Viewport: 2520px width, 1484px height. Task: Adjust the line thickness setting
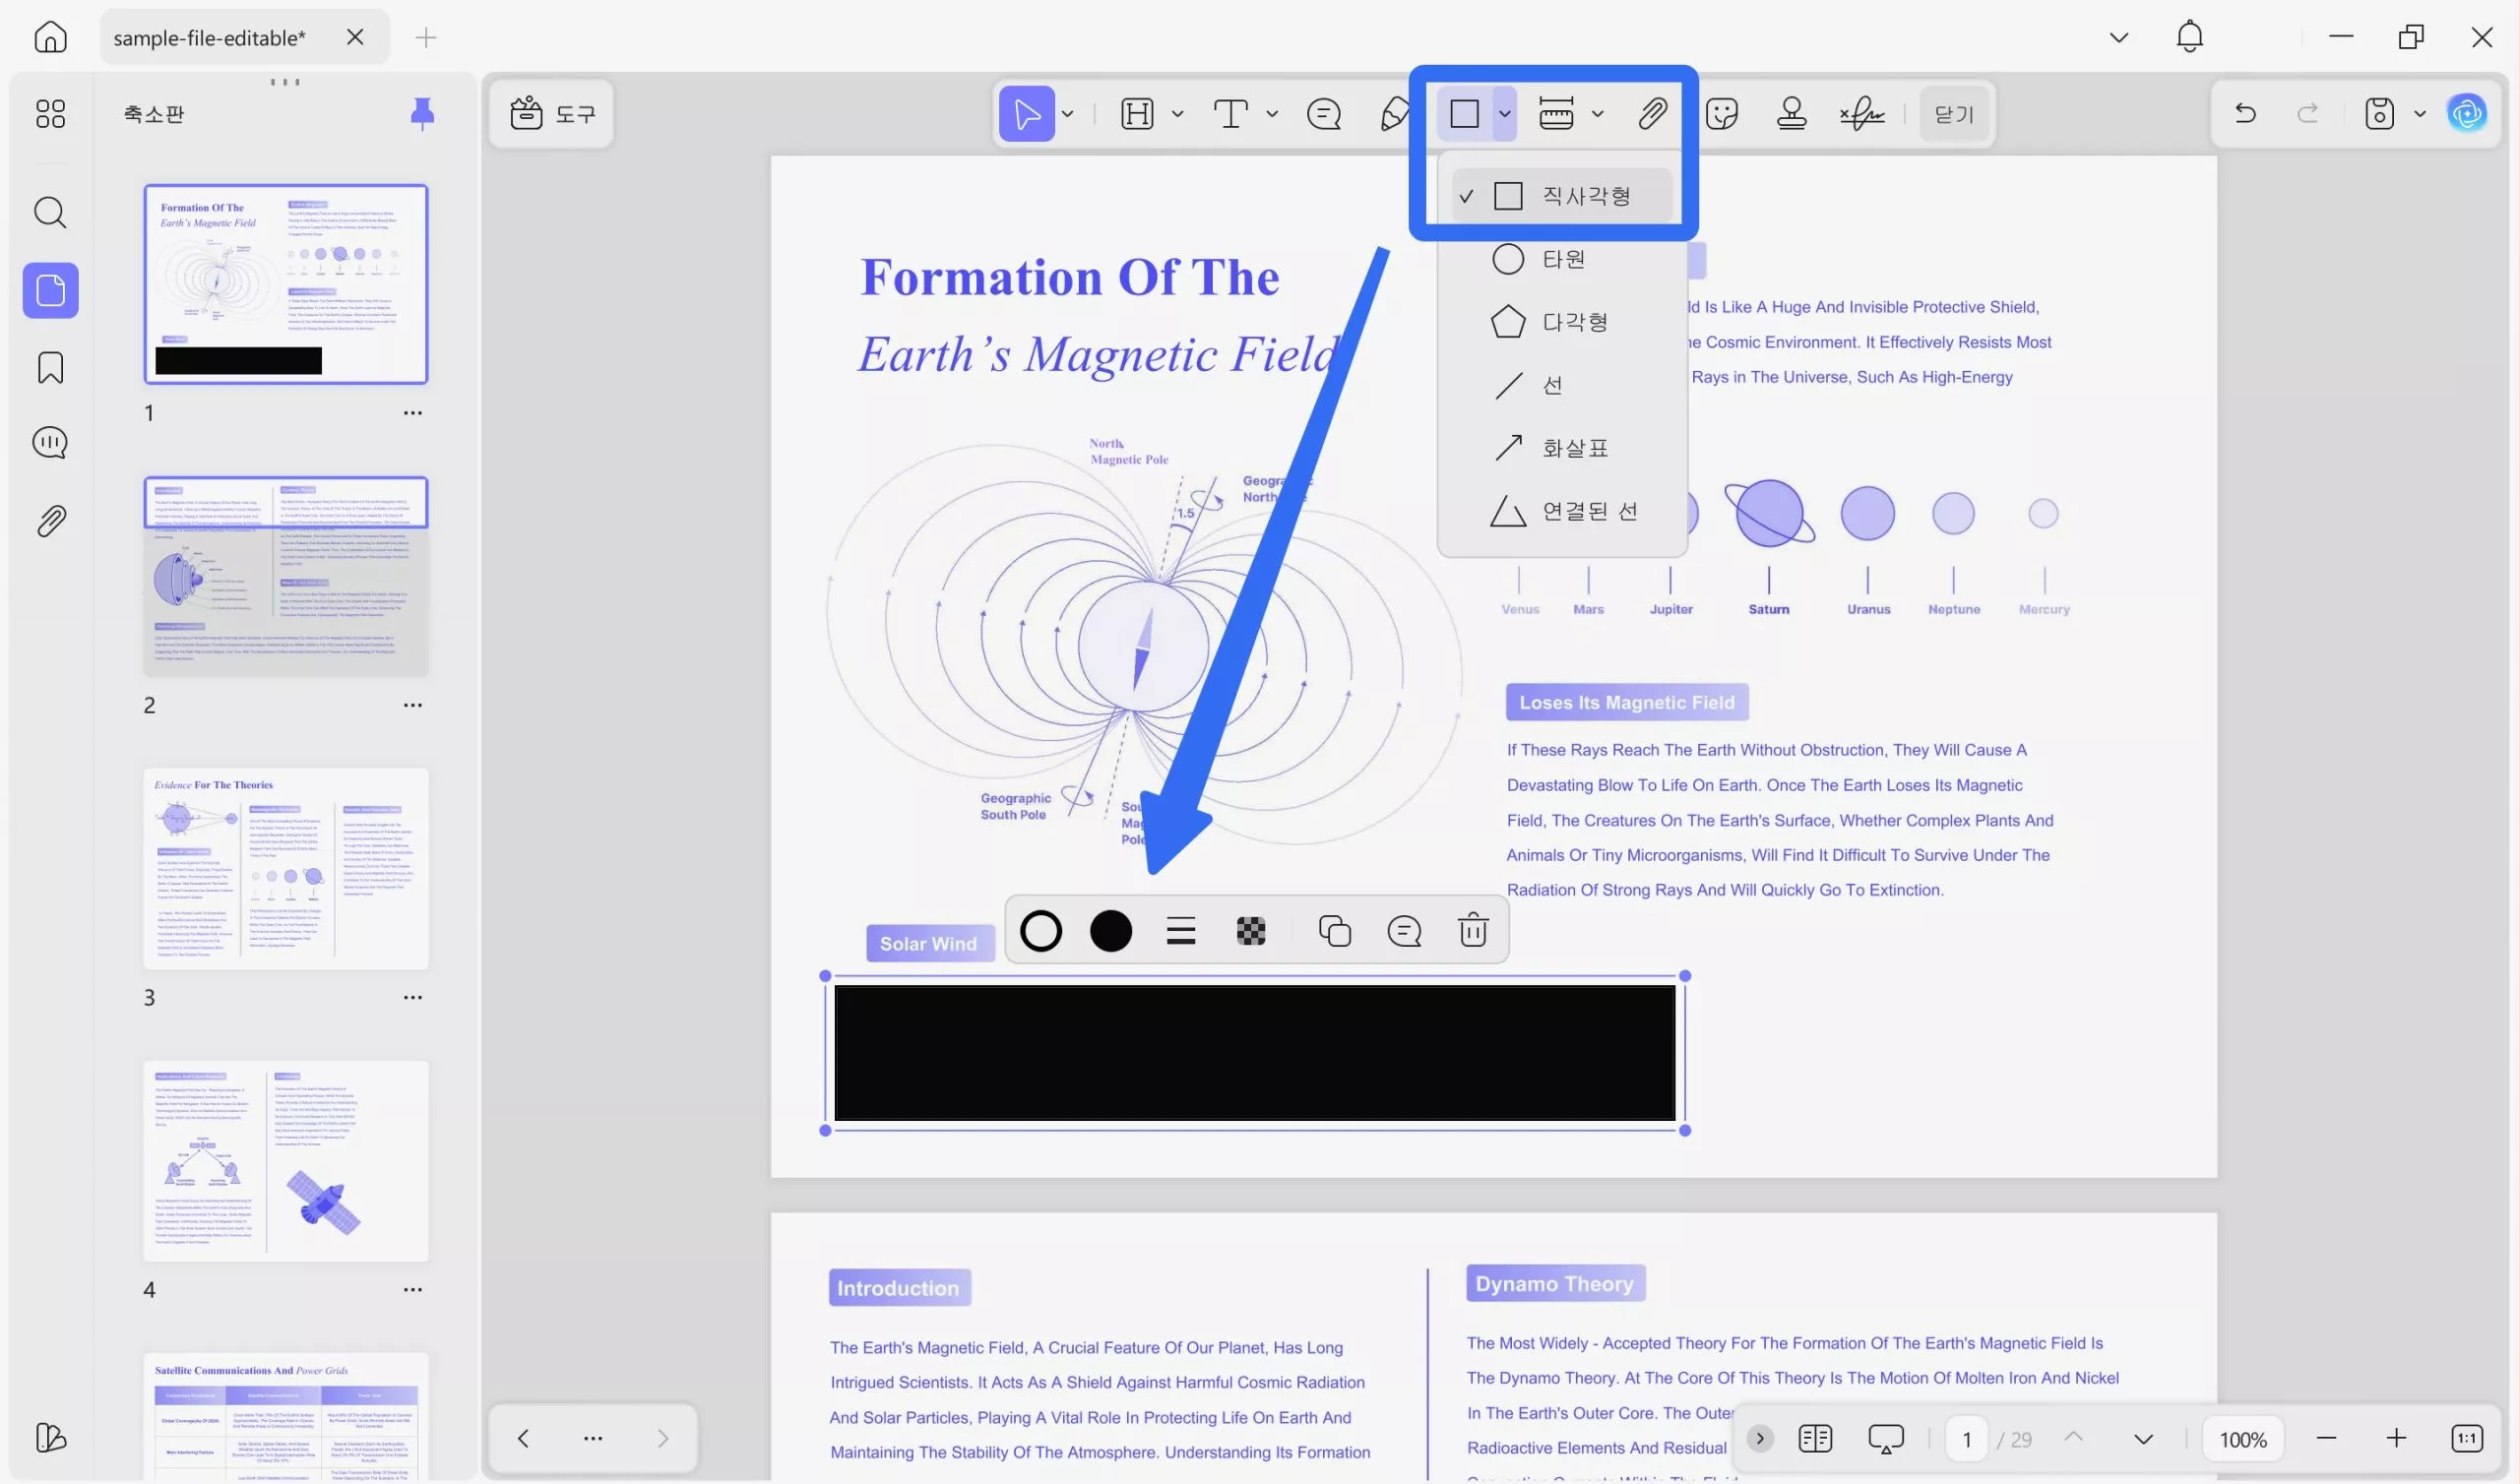[1181, 931]
